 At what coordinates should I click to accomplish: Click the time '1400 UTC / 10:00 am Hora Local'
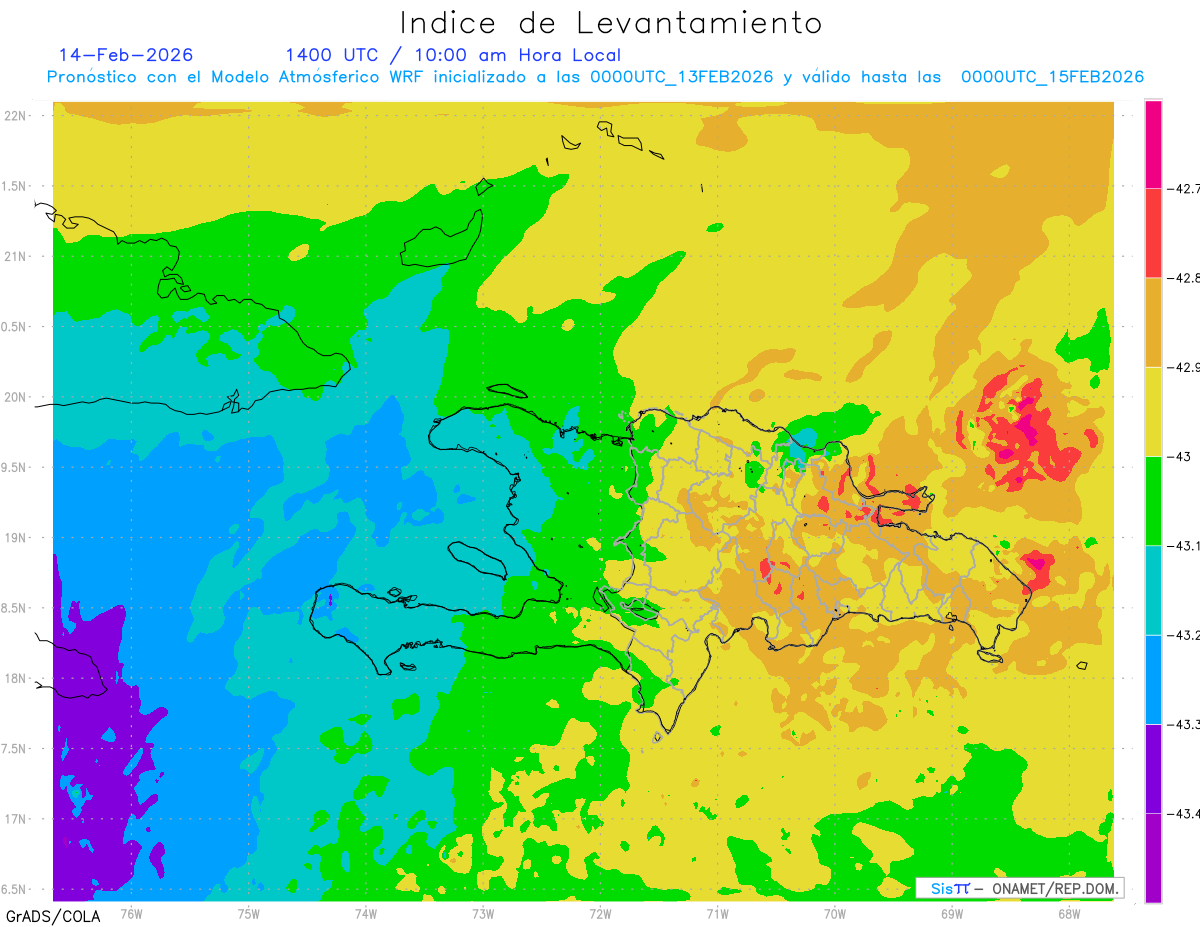(453, 55)
